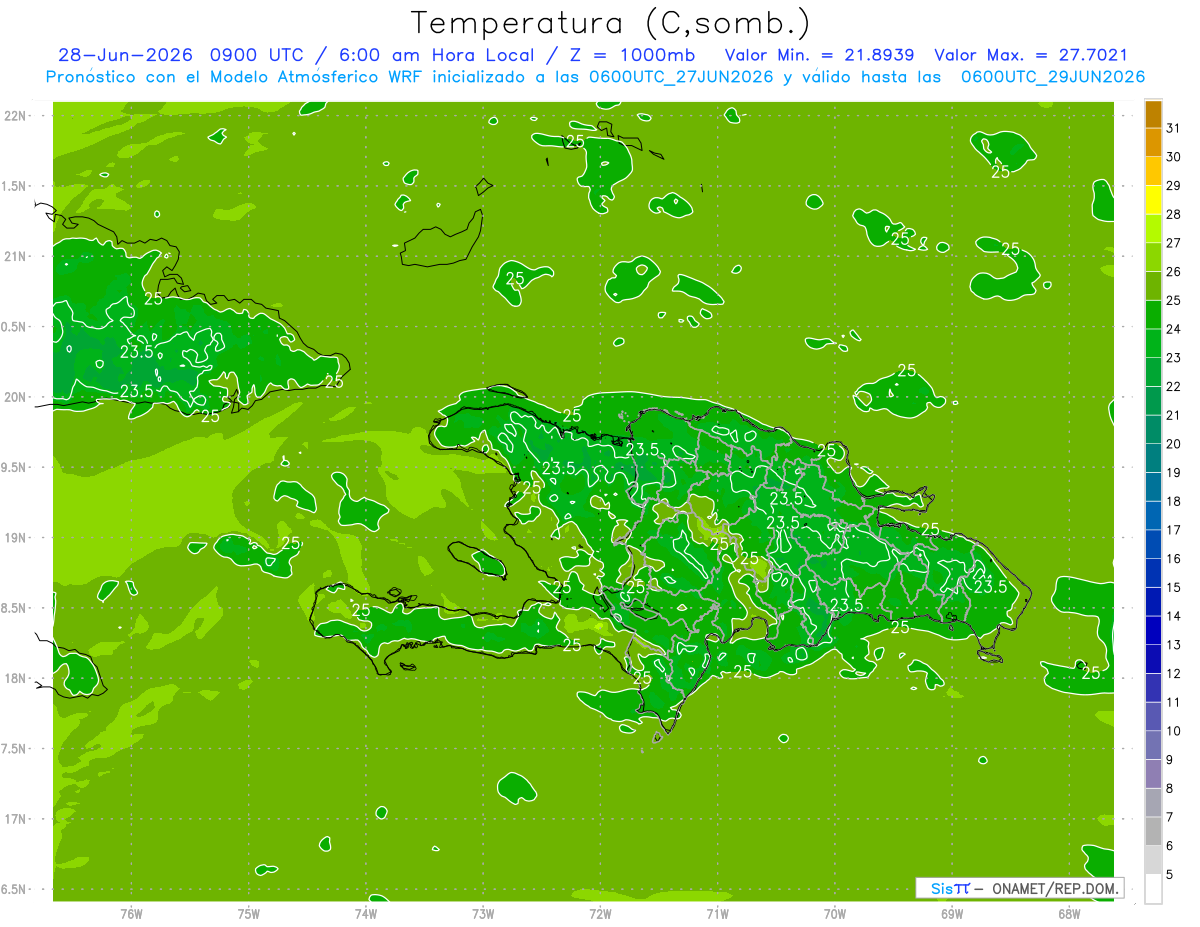Click the gray colorbar swatch between 6 and 7
This screenshot has width=1200, height=927.
(1153, 831)
